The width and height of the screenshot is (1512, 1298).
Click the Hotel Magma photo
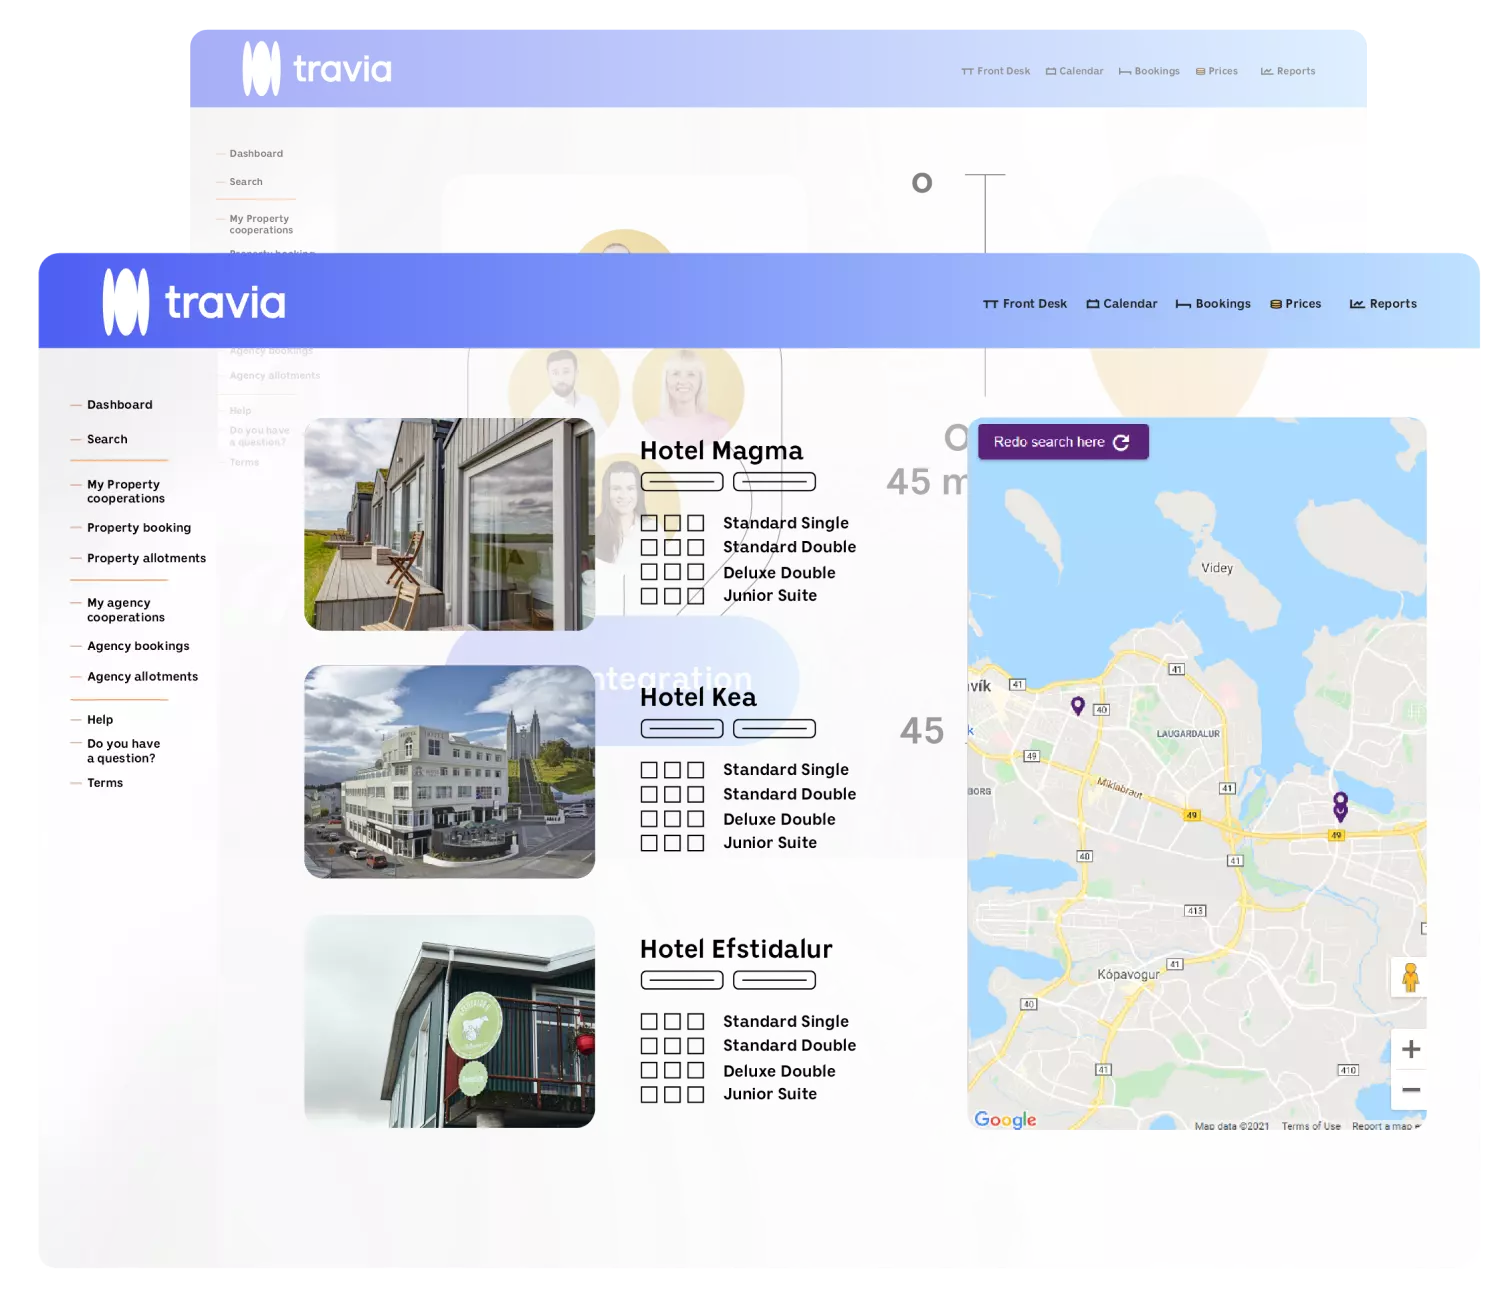pyautogui.click(x=450, y=524)
